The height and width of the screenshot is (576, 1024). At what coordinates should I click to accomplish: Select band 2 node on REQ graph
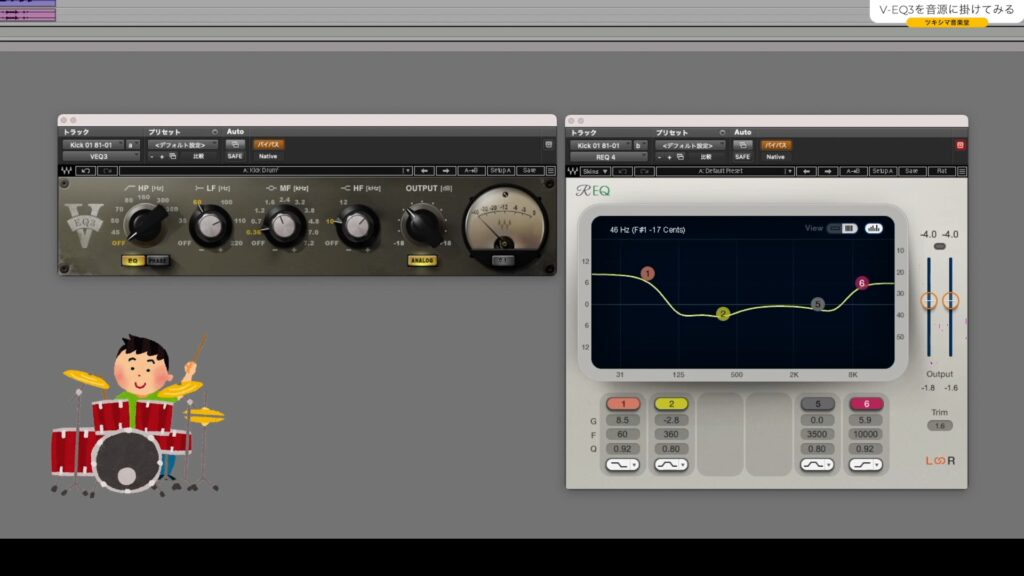(x=723, y=314)
